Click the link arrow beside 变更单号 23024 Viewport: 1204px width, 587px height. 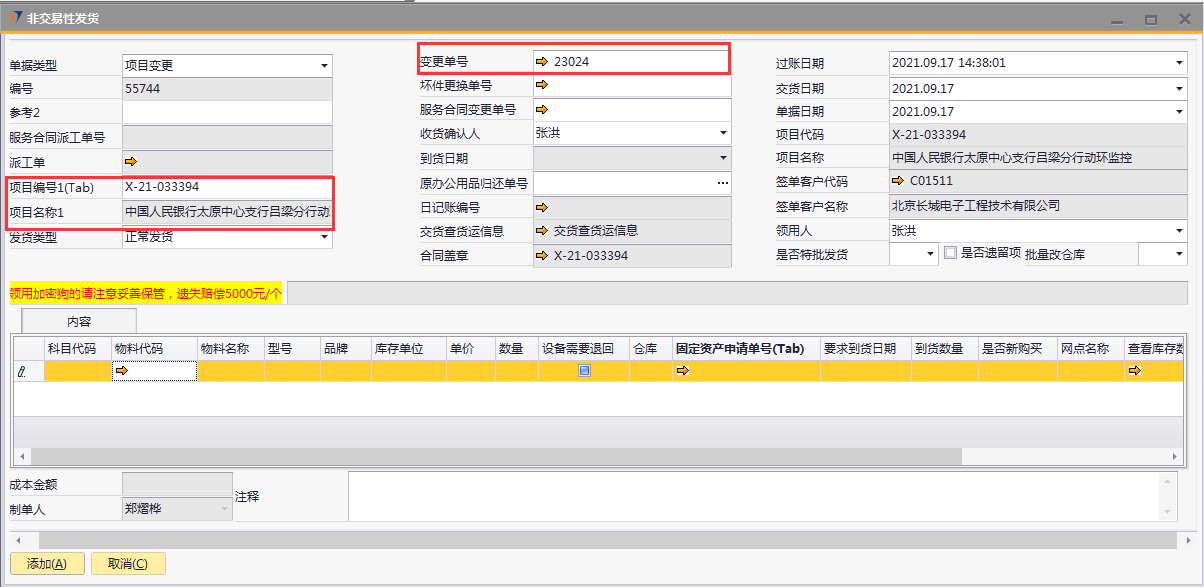542,62
